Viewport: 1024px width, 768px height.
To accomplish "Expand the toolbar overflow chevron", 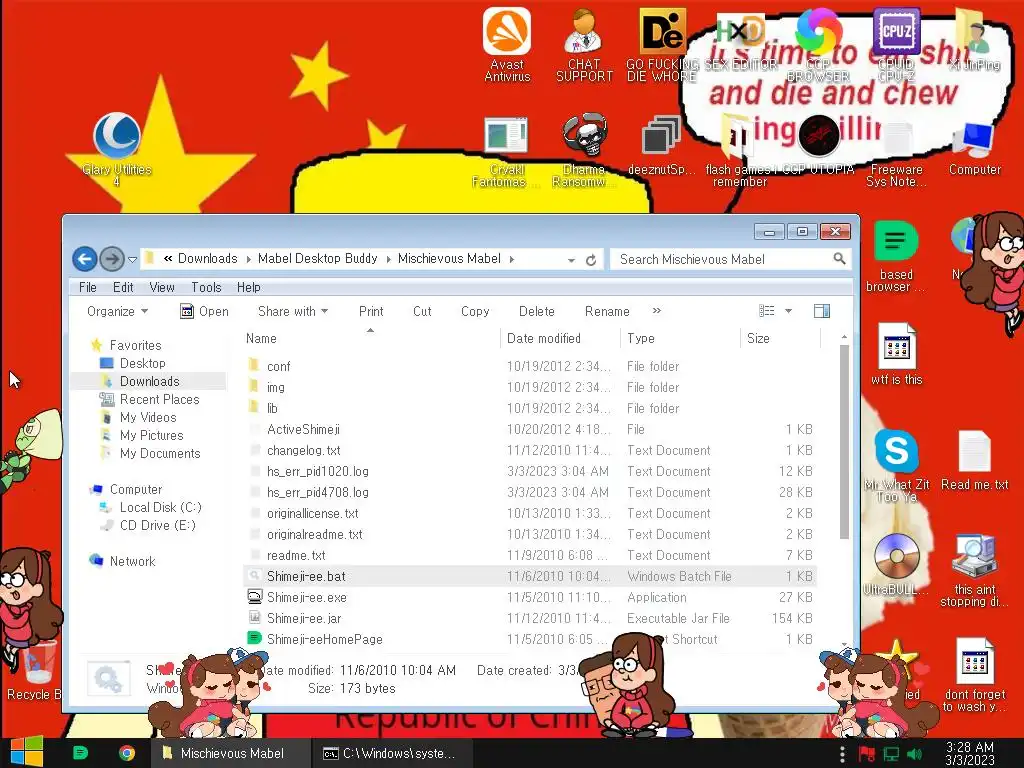I will (x=656, y=311).
